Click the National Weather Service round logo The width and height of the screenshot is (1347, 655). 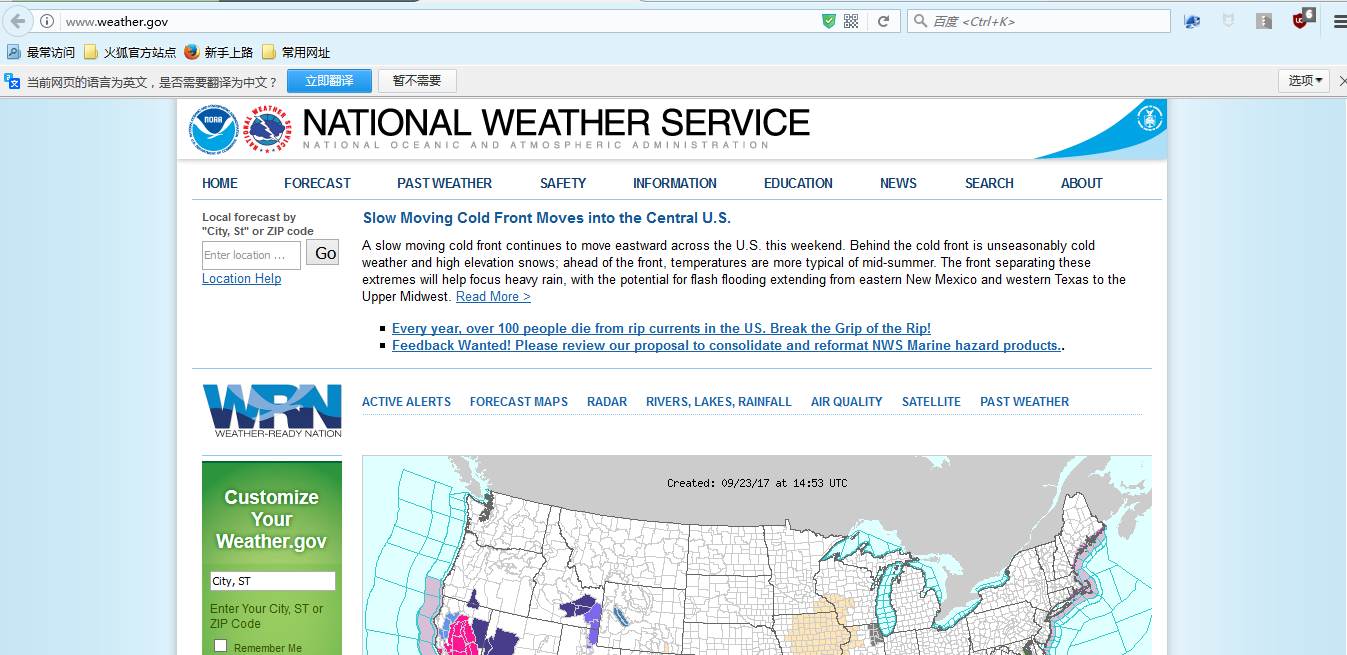click(268, 130)
